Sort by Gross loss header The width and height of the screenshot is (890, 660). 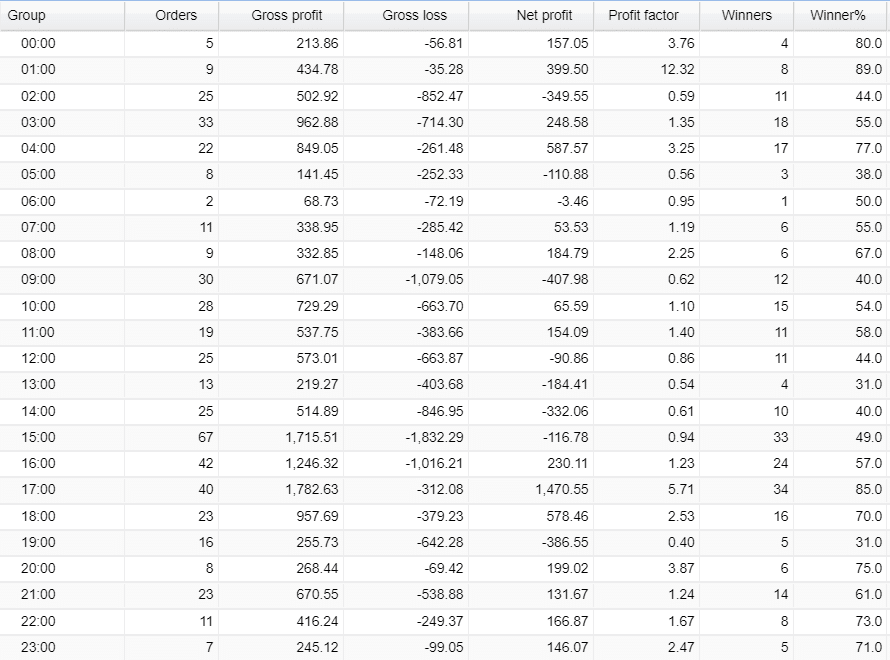click(x=414, y=15)
